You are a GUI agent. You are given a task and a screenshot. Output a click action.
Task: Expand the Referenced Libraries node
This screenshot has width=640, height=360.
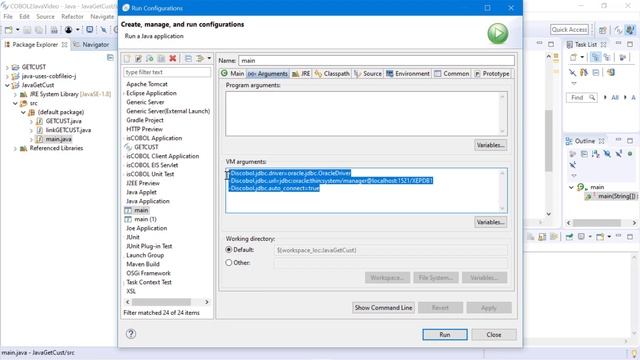tap(15, 149)
